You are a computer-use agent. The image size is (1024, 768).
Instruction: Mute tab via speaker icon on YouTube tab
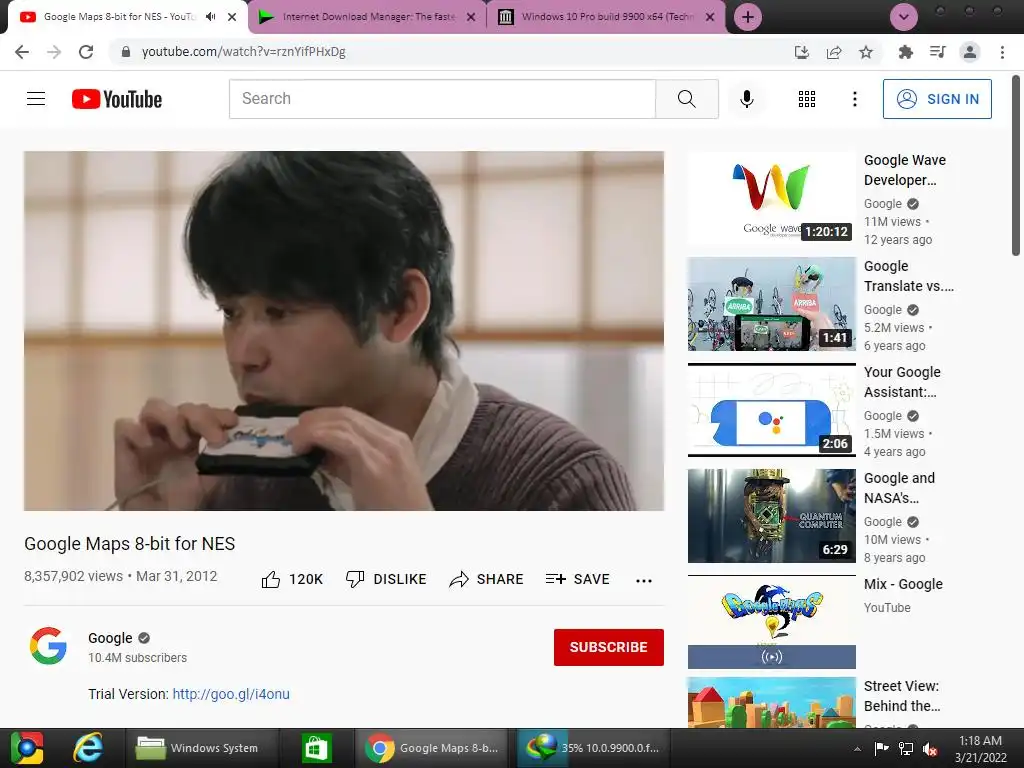pyautogui.click(x=210, y=17)
